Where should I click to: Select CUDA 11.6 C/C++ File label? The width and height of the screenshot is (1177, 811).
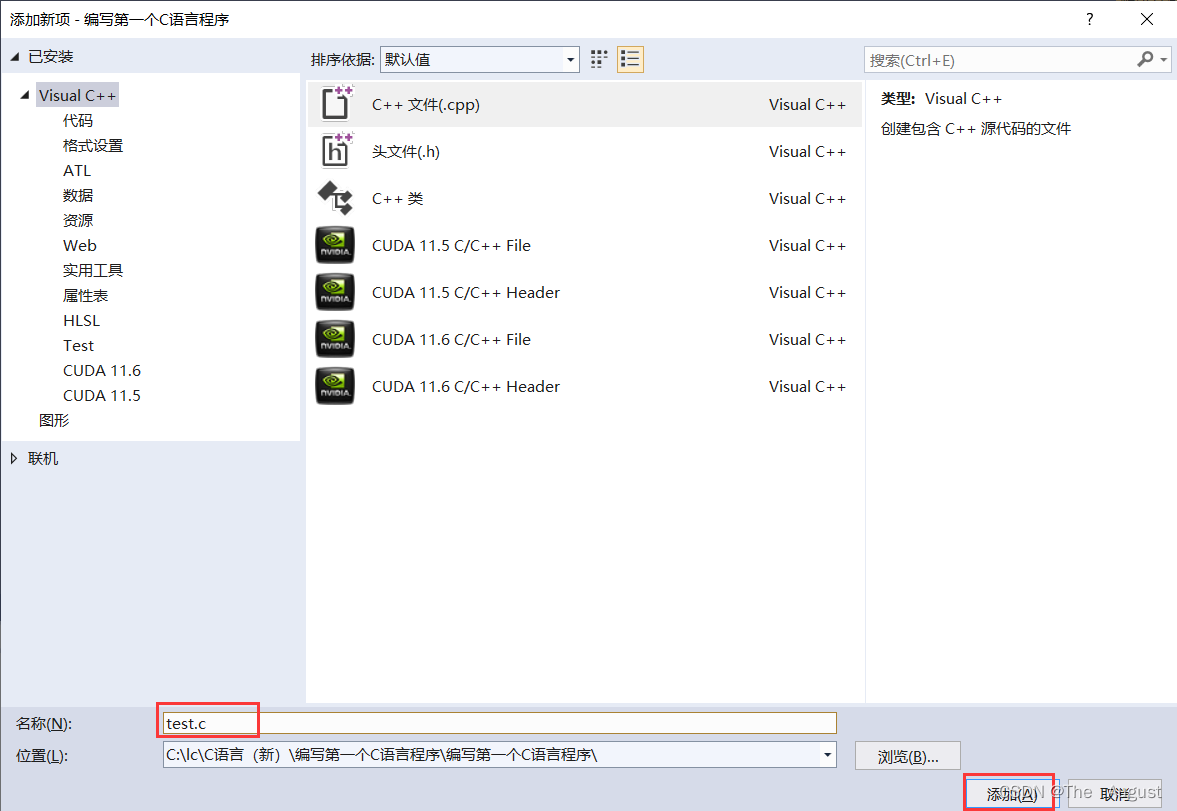451,339
